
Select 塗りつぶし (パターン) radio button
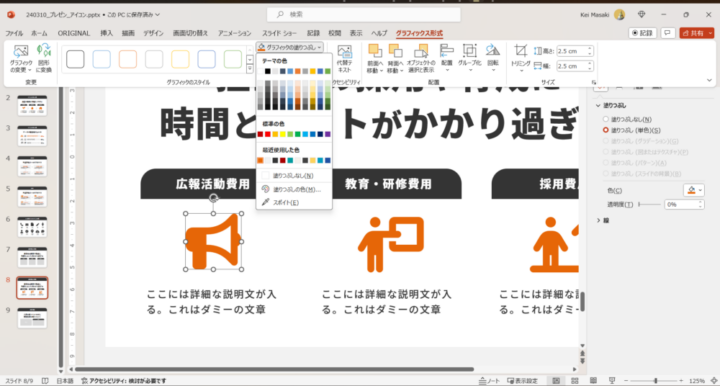[x=606, y=163]
